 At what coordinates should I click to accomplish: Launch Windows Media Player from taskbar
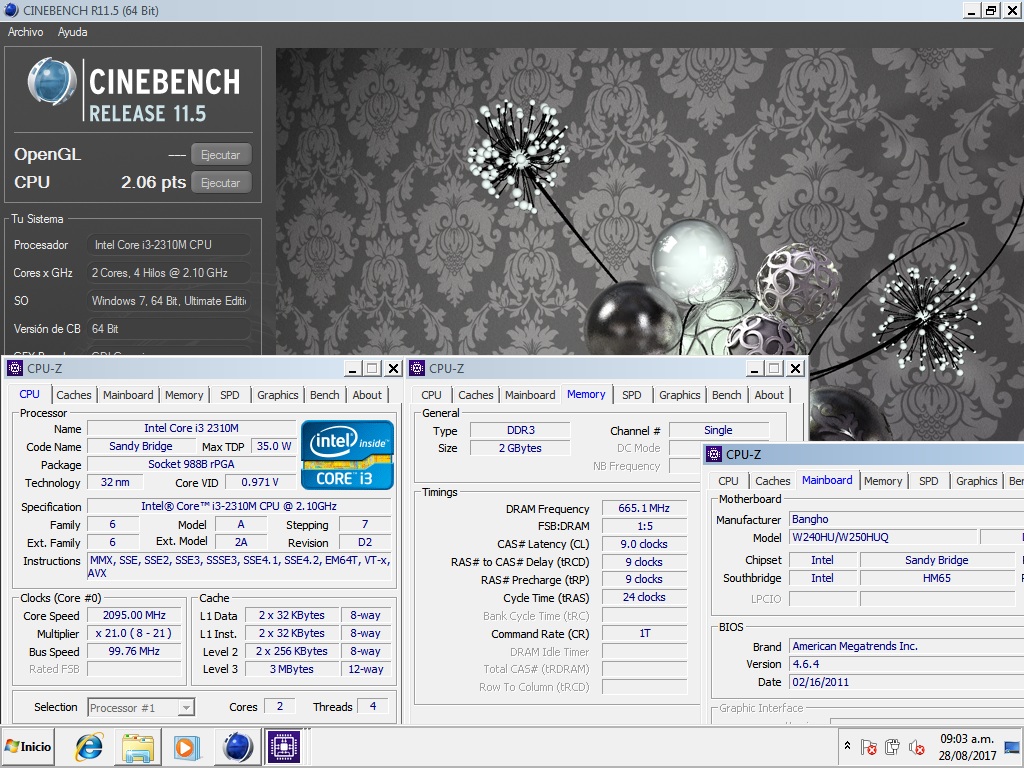pos(186,747)
